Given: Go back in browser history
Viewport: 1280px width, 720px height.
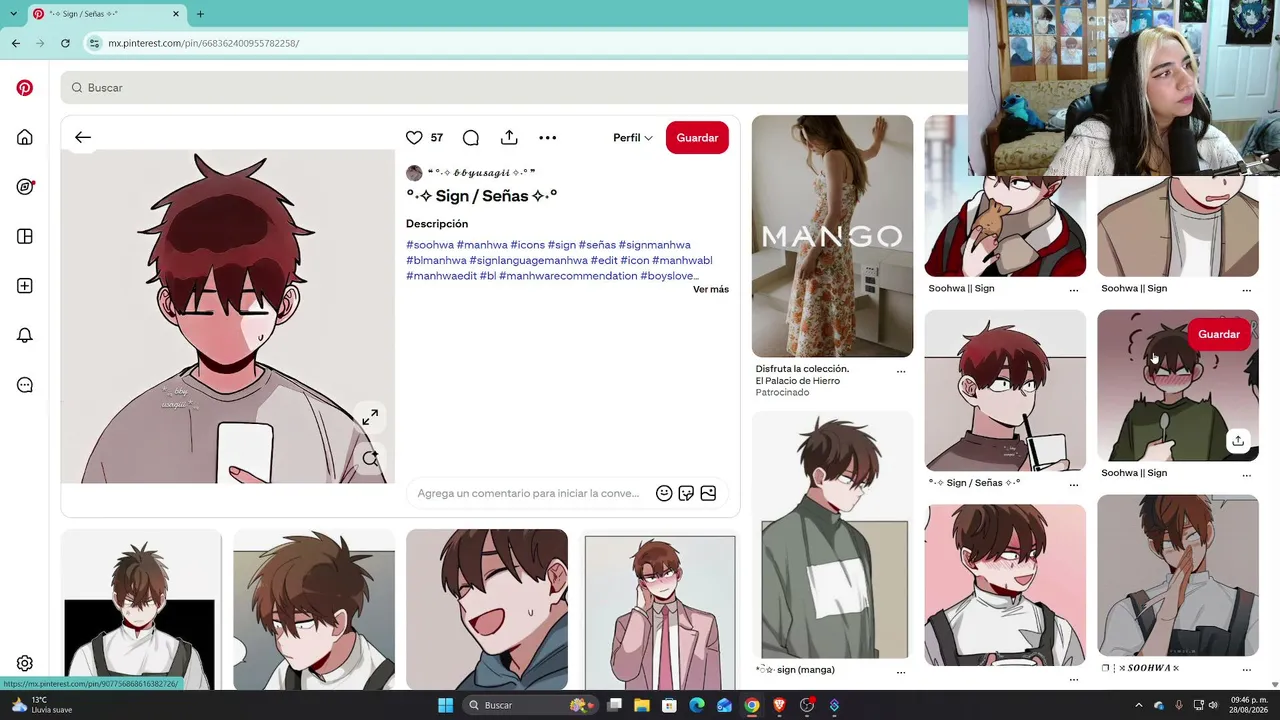Looking at the screenshot, I should [x=16, y=43].
